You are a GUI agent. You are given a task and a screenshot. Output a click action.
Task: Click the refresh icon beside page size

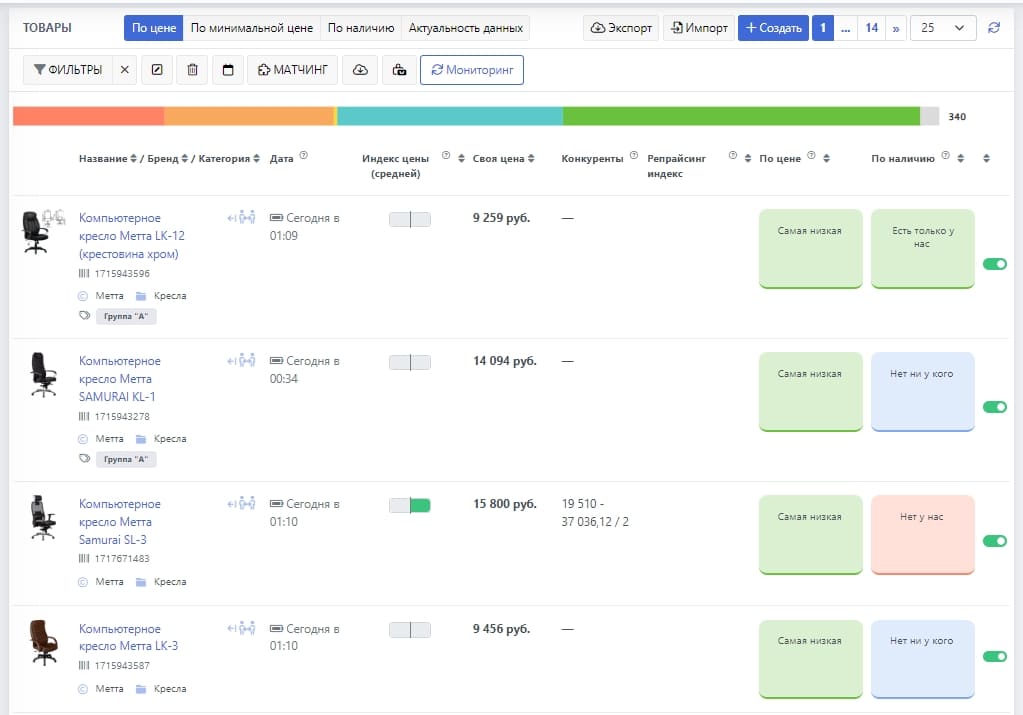tap(993, 28)
